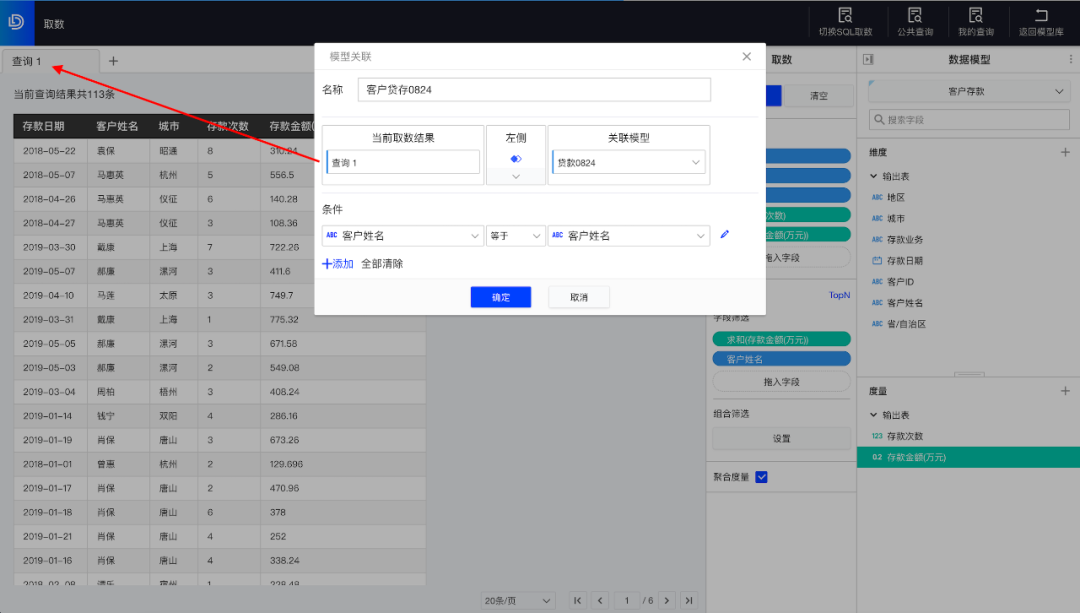1080x613 pixels.
Task: Collapse the 输出表 group under 维度
Action: tap(872, 175)
